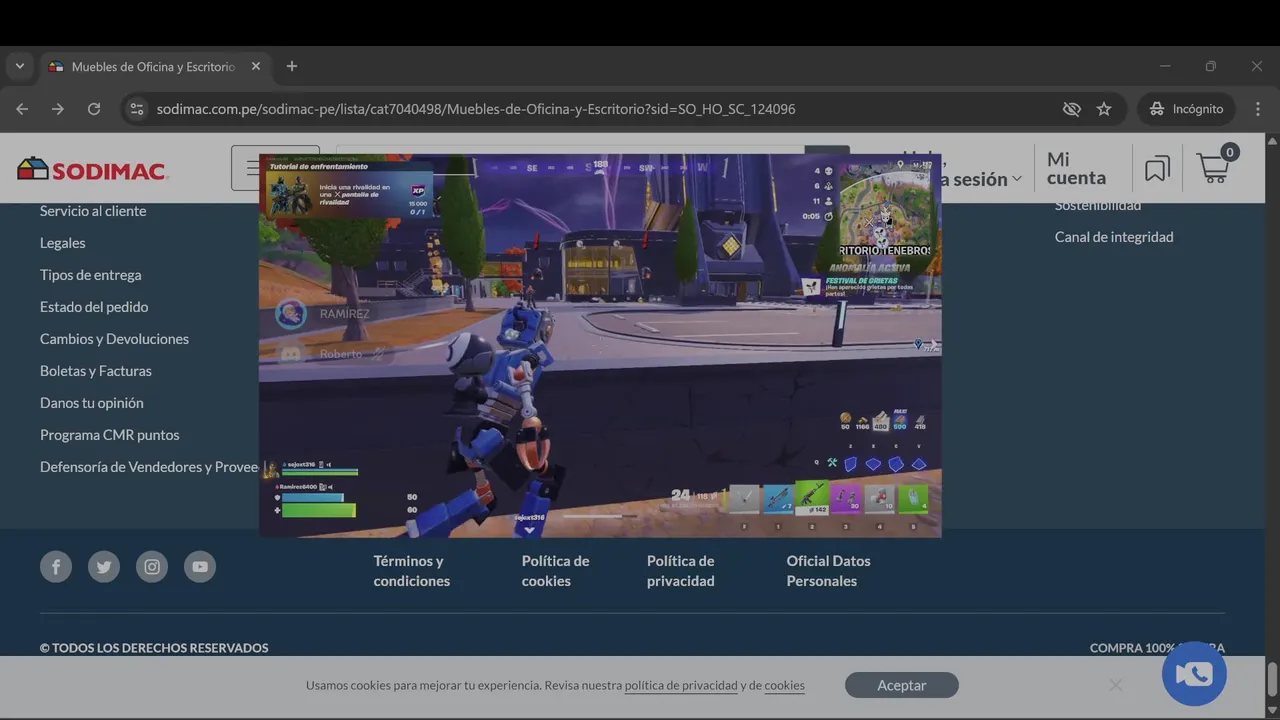Click the green weapon slot in game hotbar
Viewport: 1280px width, 720px height.
pos(811,499)
